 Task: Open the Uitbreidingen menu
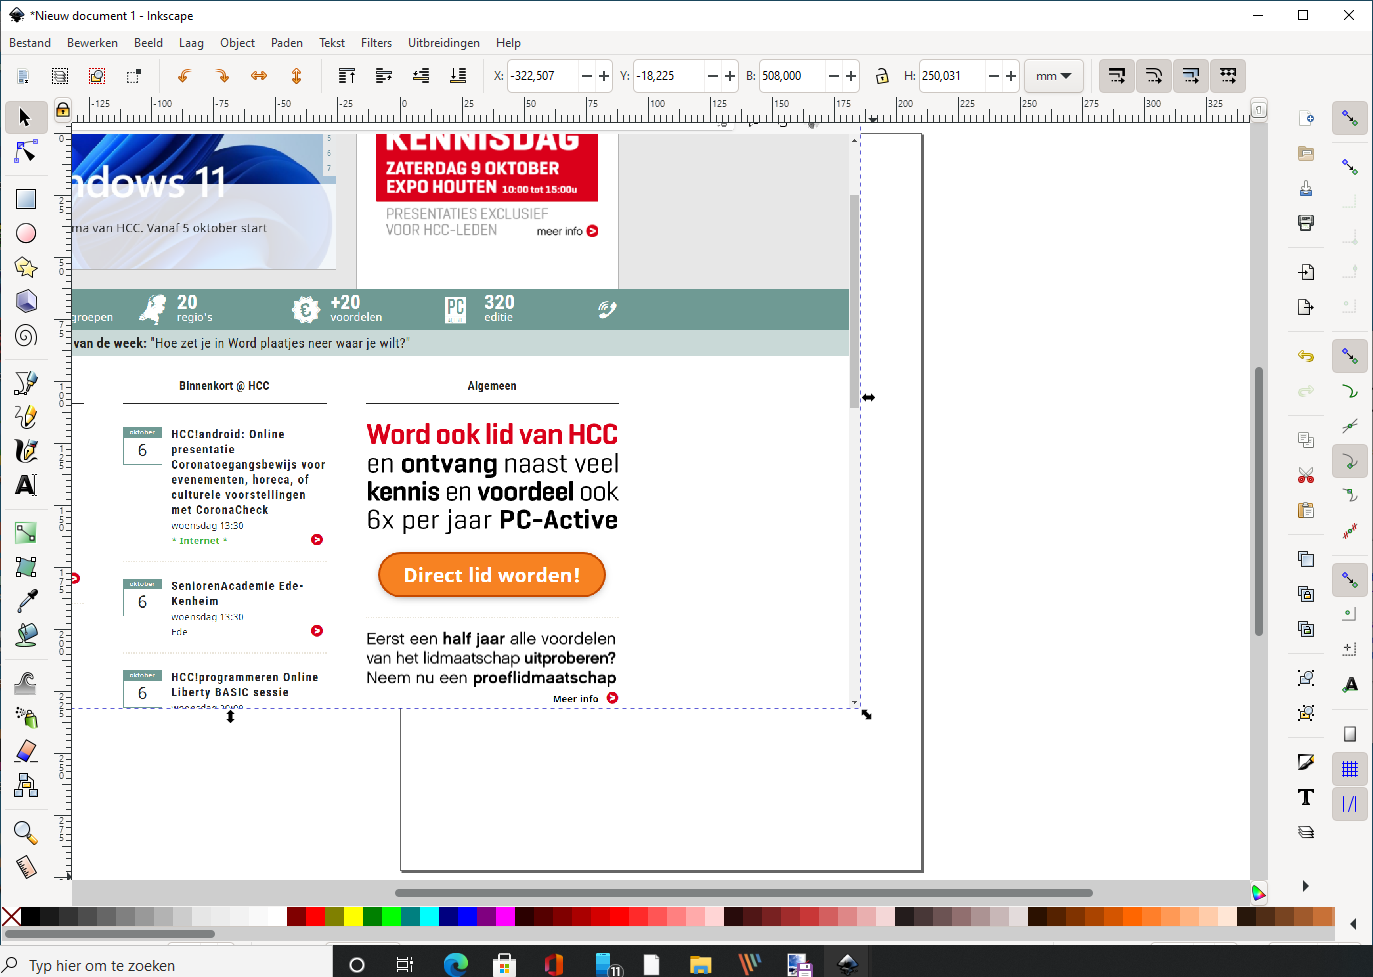point(444,43)
